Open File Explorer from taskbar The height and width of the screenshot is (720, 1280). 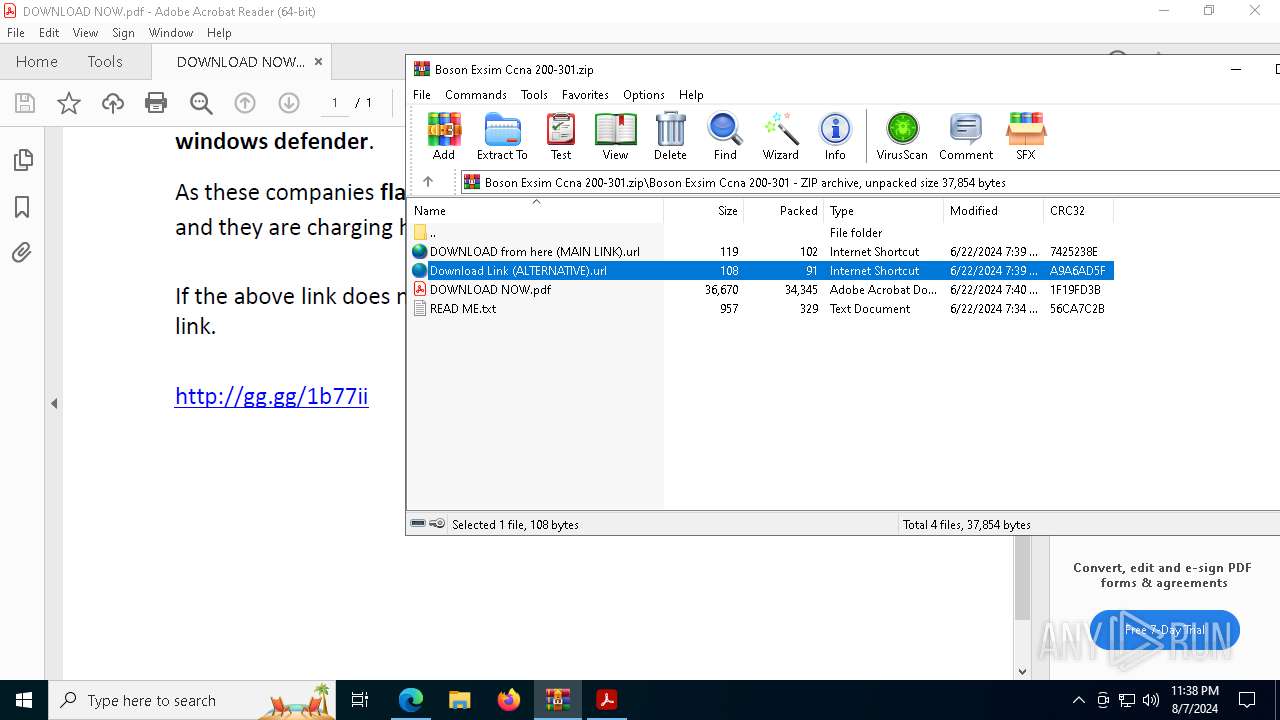coord(459,700)
